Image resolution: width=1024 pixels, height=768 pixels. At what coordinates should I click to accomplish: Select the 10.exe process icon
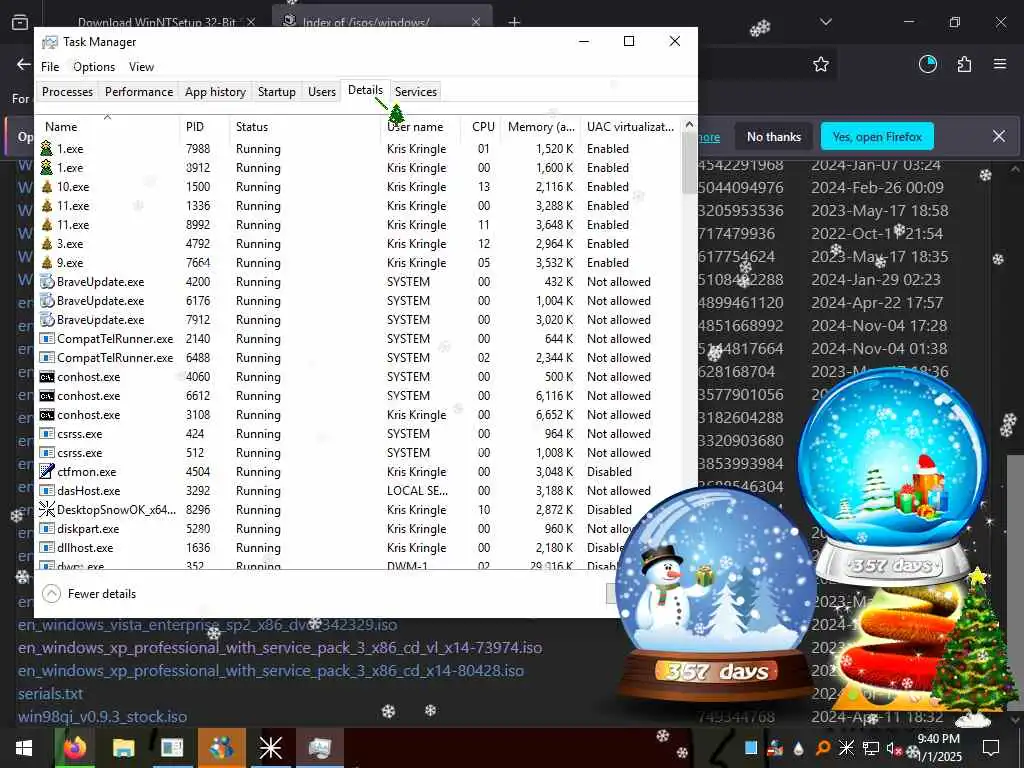pos(46,186)
